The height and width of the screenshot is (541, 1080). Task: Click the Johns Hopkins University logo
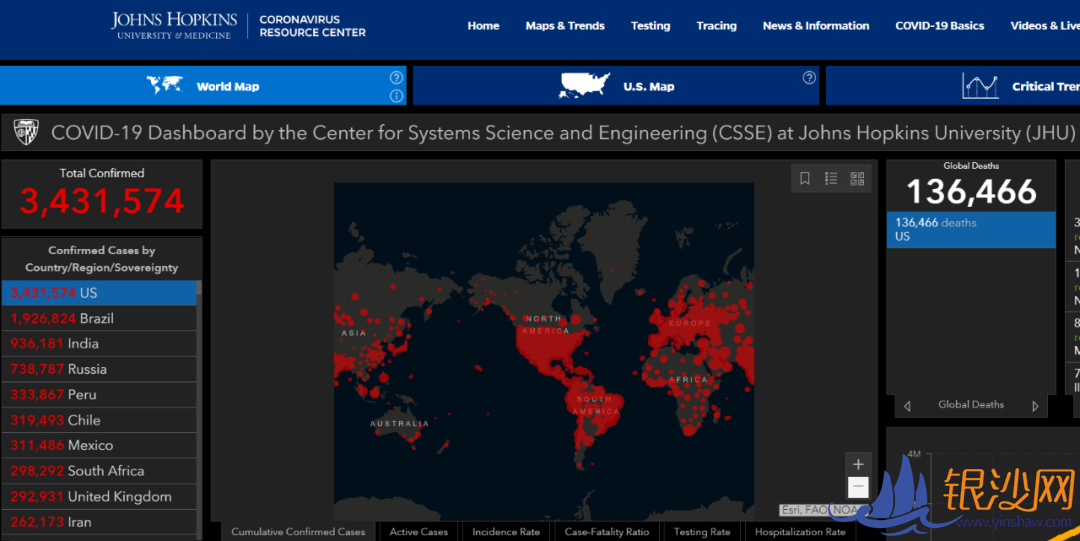[x=174, y=26]
